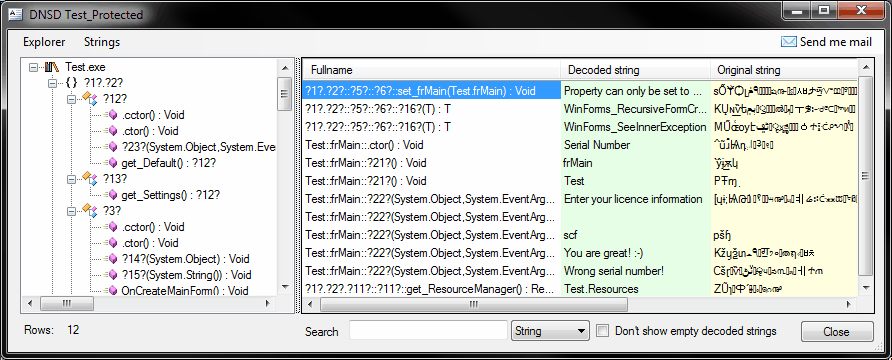The height and width of the screenshot is (360, 892).
Task: Click the Test.exe assembly icon
Action: coord(52,67)
